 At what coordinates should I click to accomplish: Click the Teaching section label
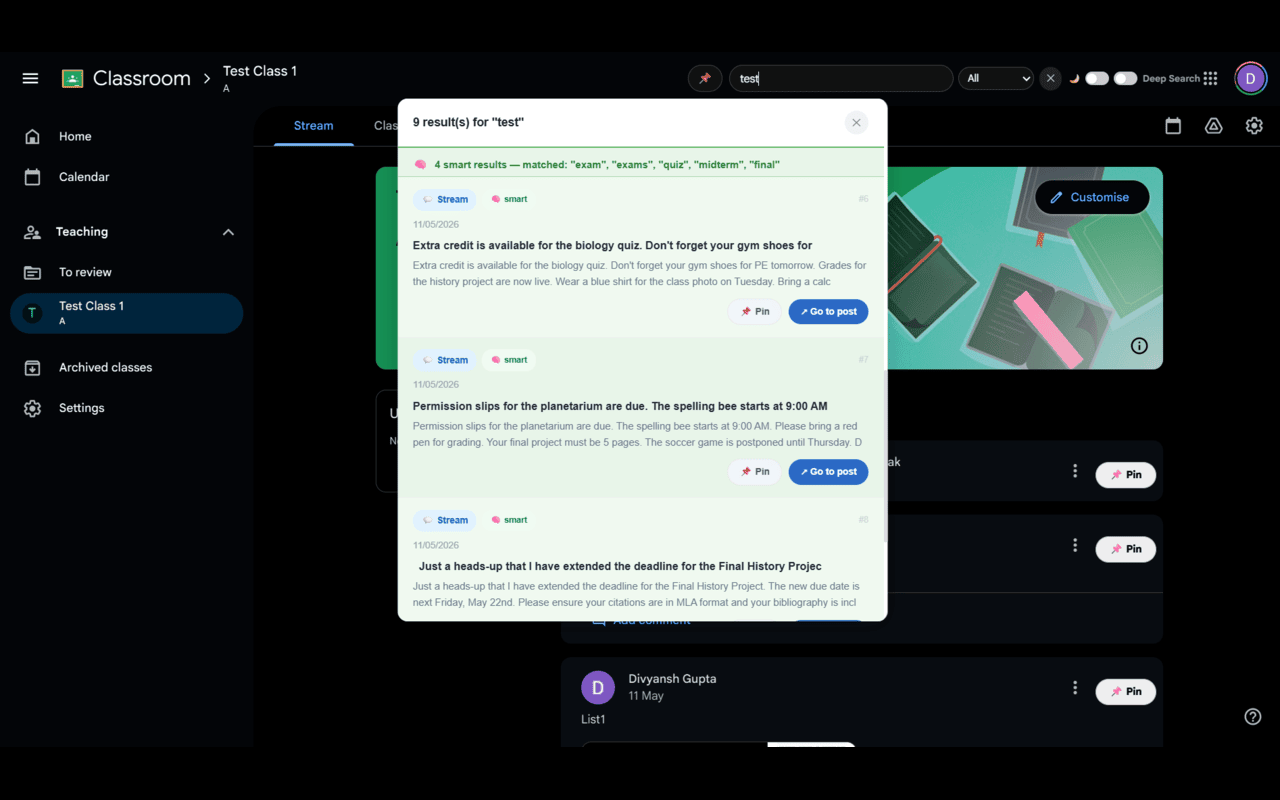(82, 232)
